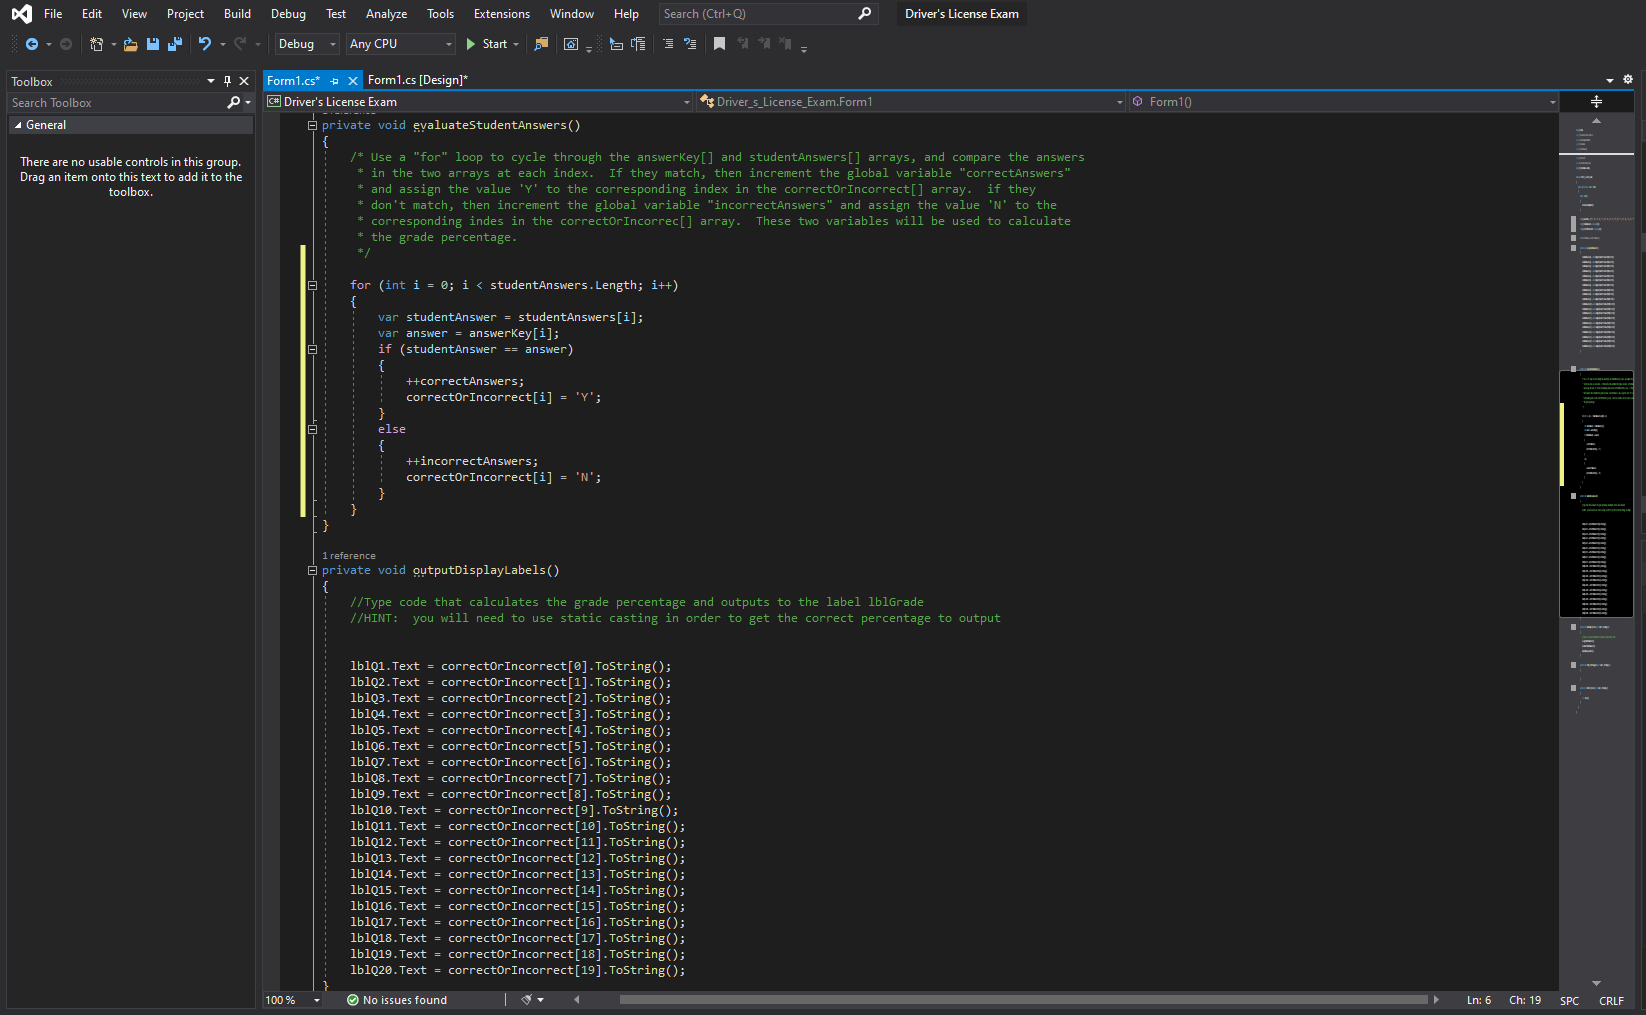The width and height of the screenshot is (1646, 1015).
Task: Toggle the editor split view control
Action: click(1596, 101)
